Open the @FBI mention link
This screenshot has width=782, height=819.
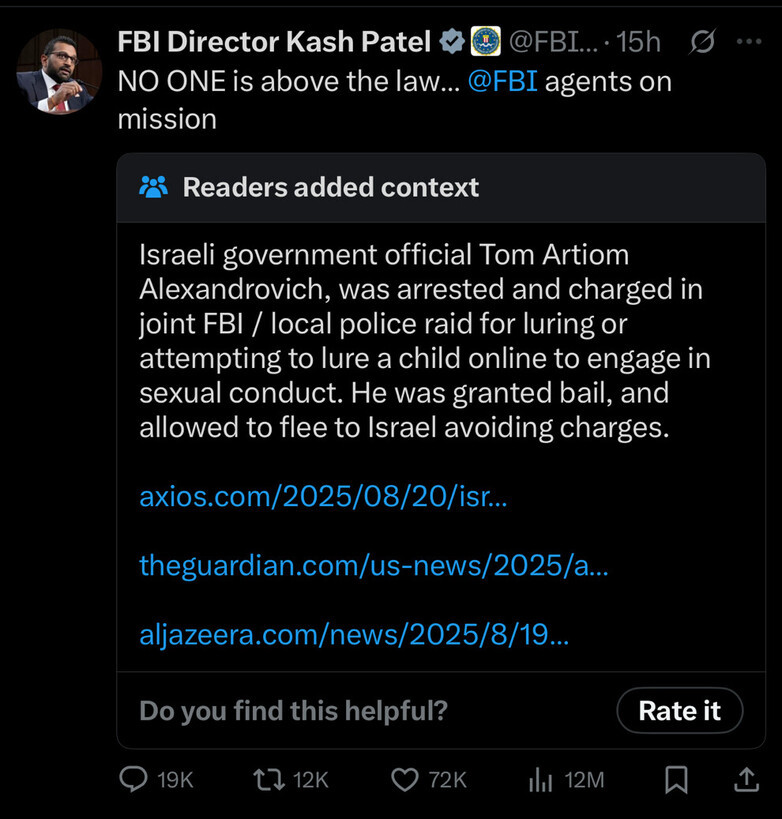click(x=502, y=82)
